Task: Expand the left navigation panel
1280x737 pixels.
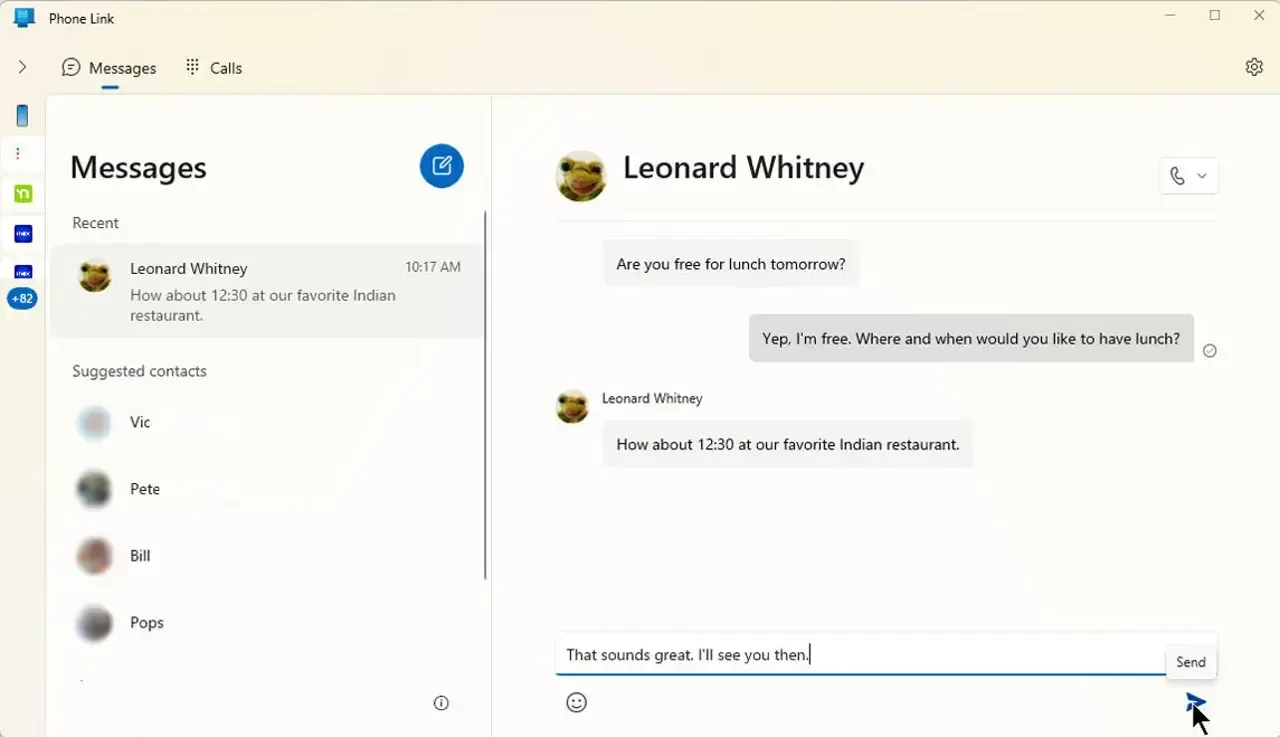Action: [22, 67]
